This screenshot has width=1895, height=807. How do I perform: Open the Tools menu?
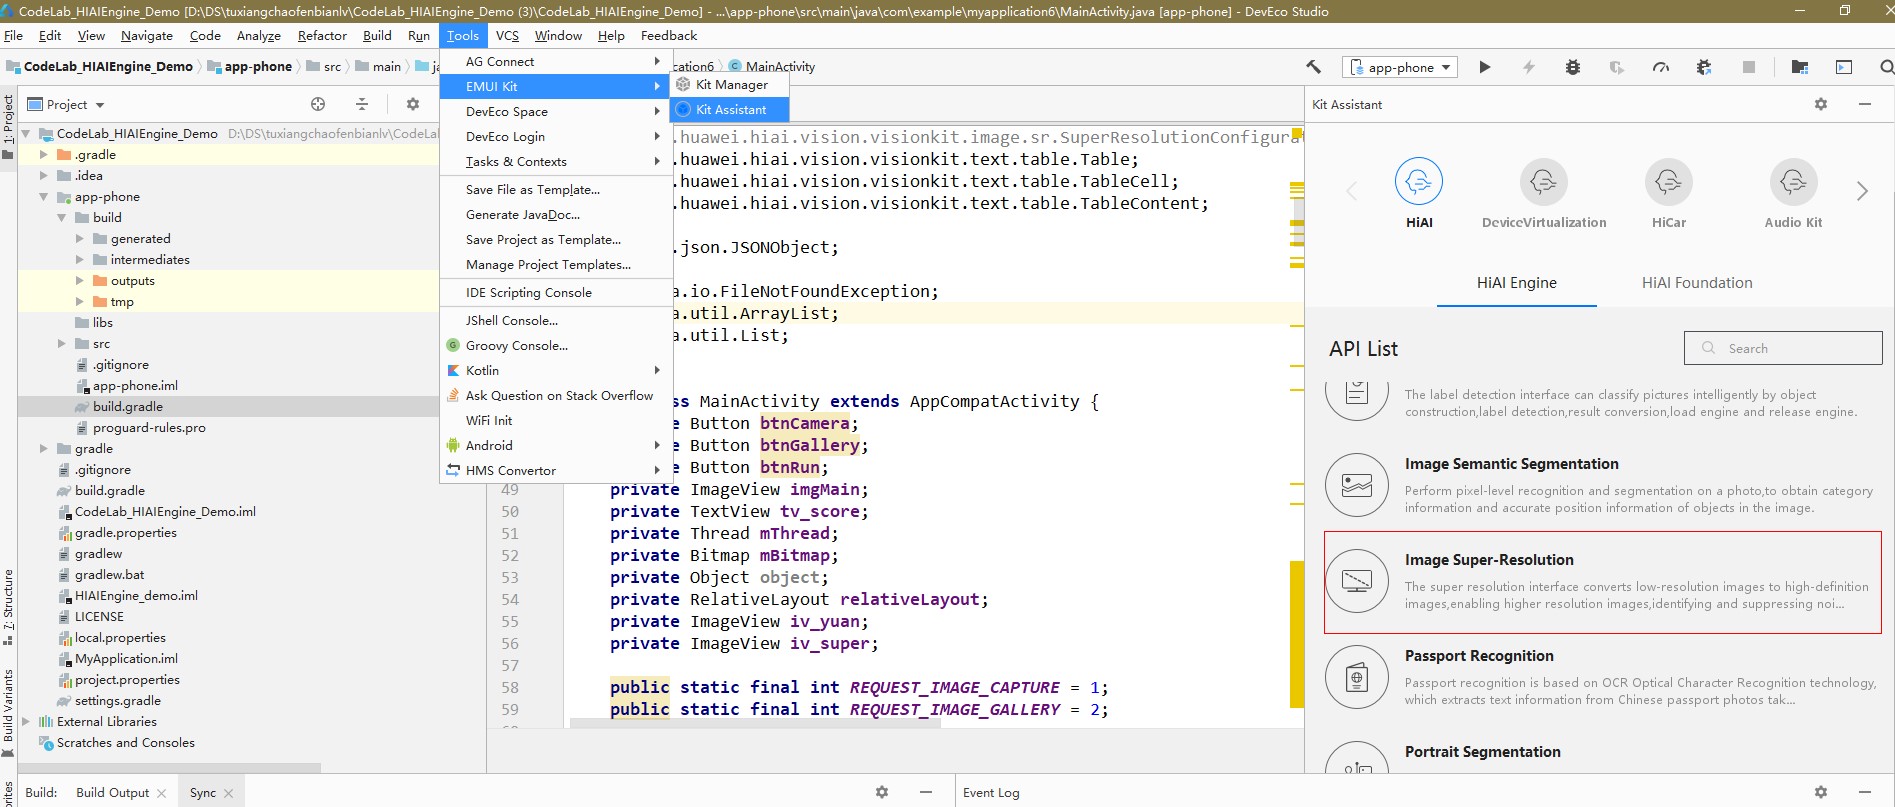[463, 36]
